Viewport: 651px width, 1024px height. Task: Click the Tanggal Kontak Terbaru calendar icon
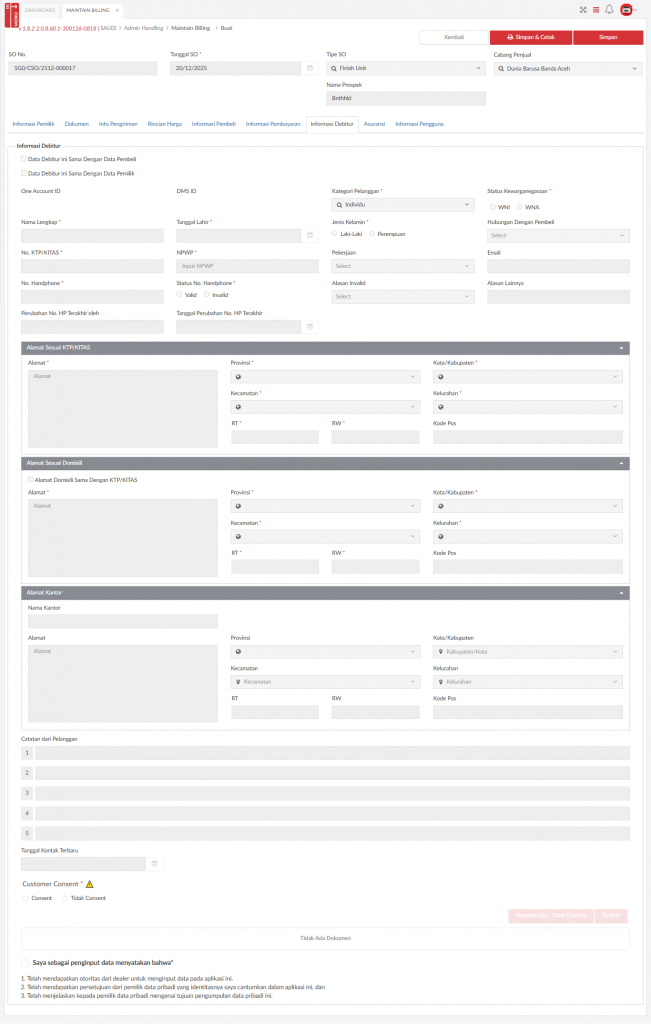point(154,863)
